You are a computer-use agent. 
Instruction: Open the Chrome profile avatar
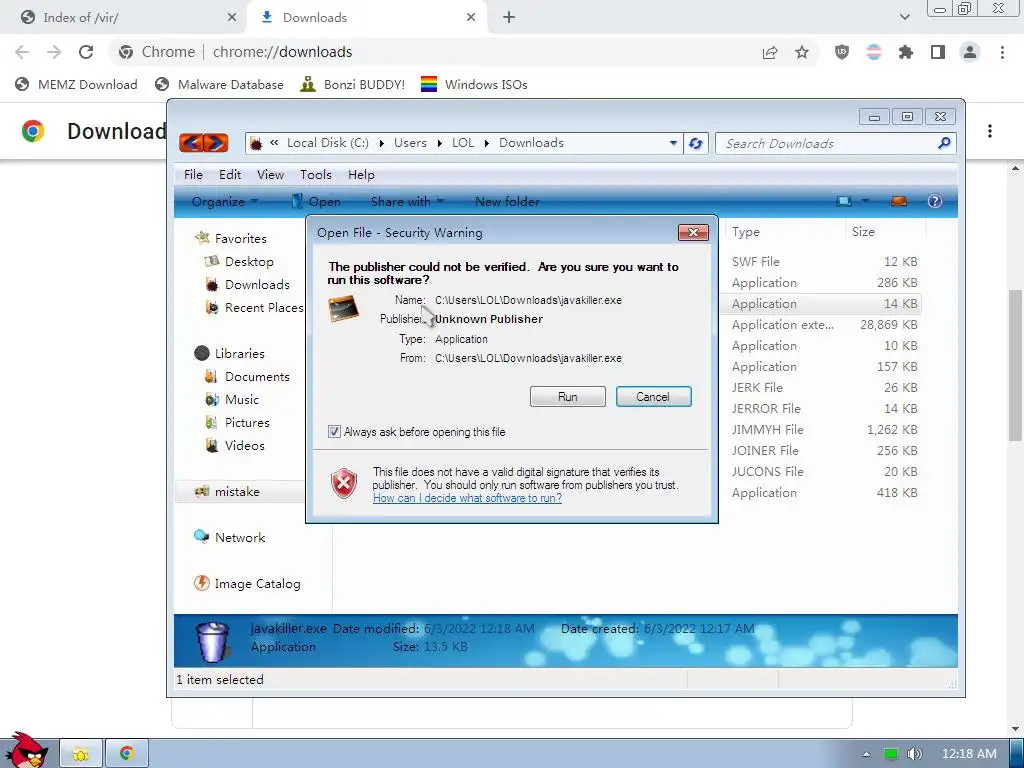point(970,52)
